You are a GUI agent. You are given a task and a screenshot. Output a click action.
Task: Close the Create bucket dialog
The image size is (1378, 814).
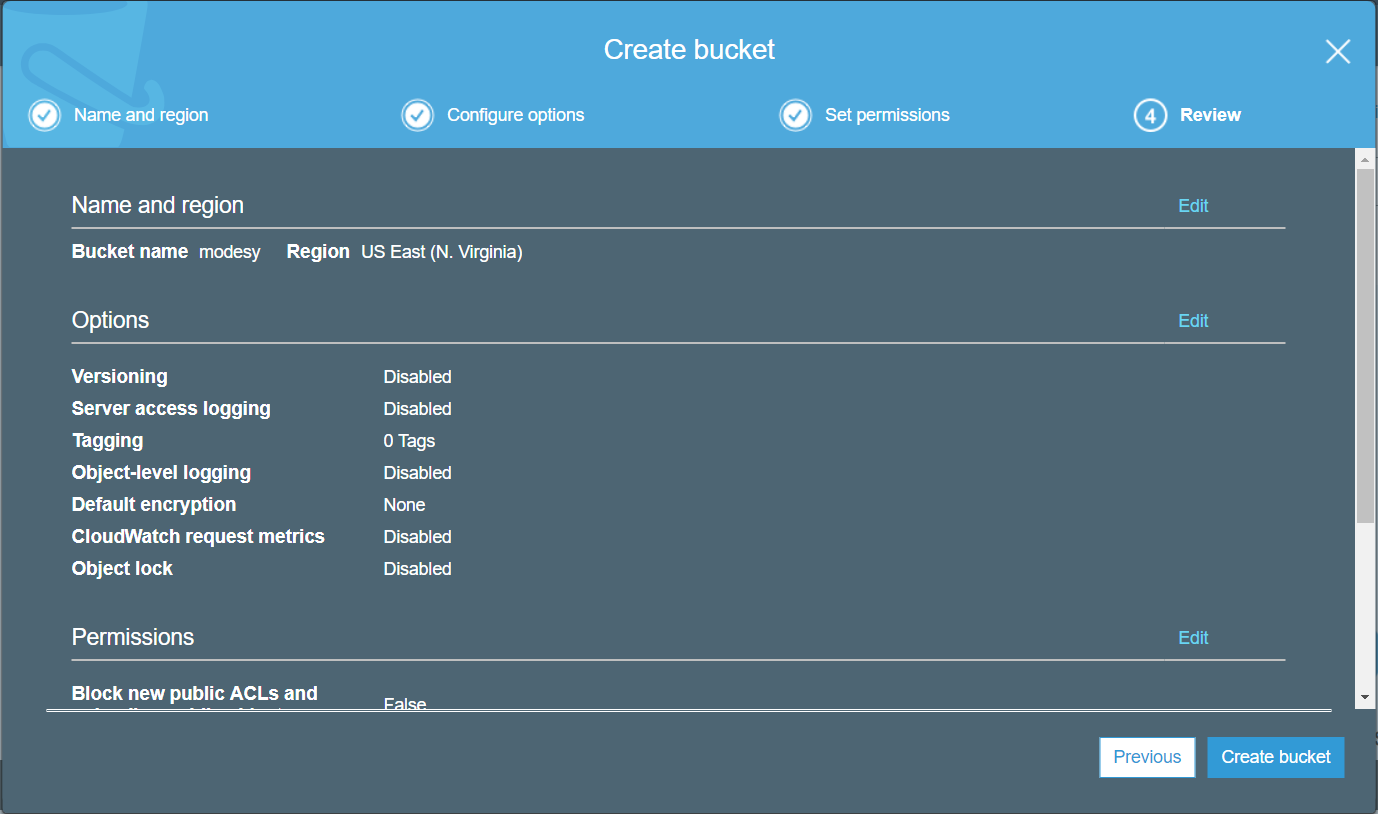coord(1337,52)
